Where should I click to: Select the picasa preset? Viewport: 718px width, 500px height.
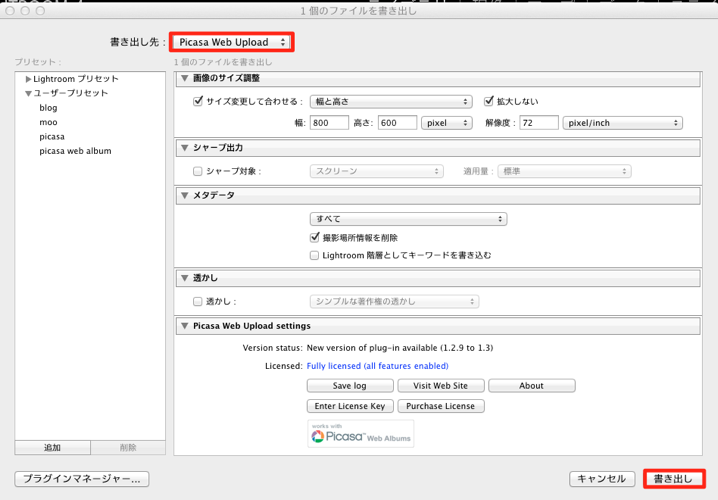click(x=52, y=136)
